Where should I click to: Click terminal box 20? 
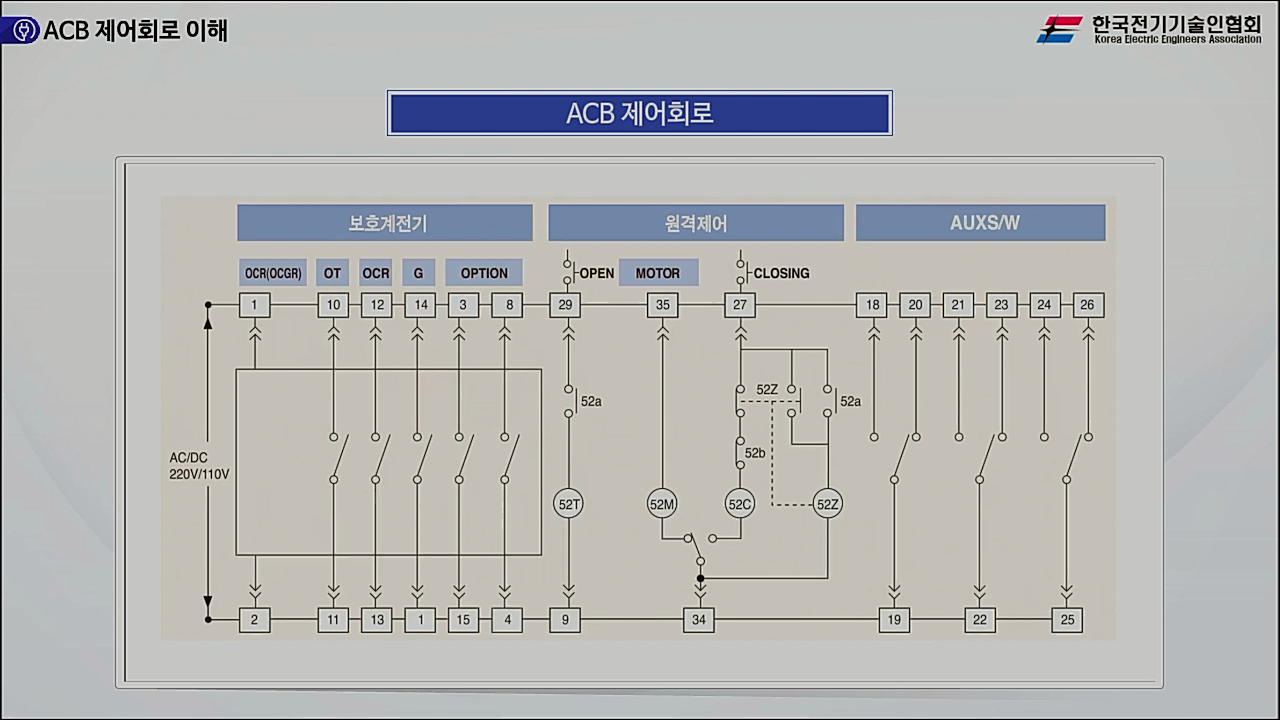915,305
